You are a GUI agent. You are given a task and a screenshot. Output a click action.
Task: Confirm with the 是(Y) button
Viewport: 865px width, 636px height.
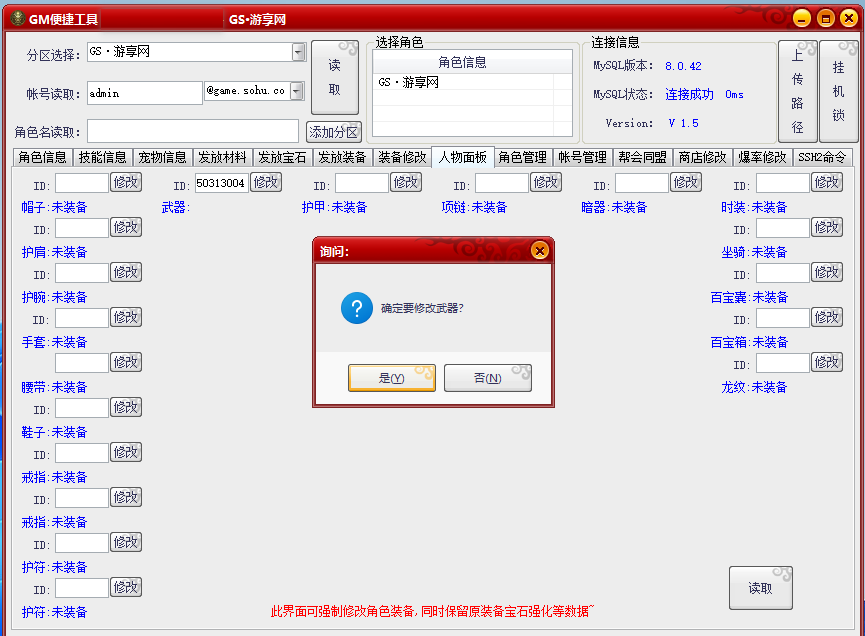point(391,378)
